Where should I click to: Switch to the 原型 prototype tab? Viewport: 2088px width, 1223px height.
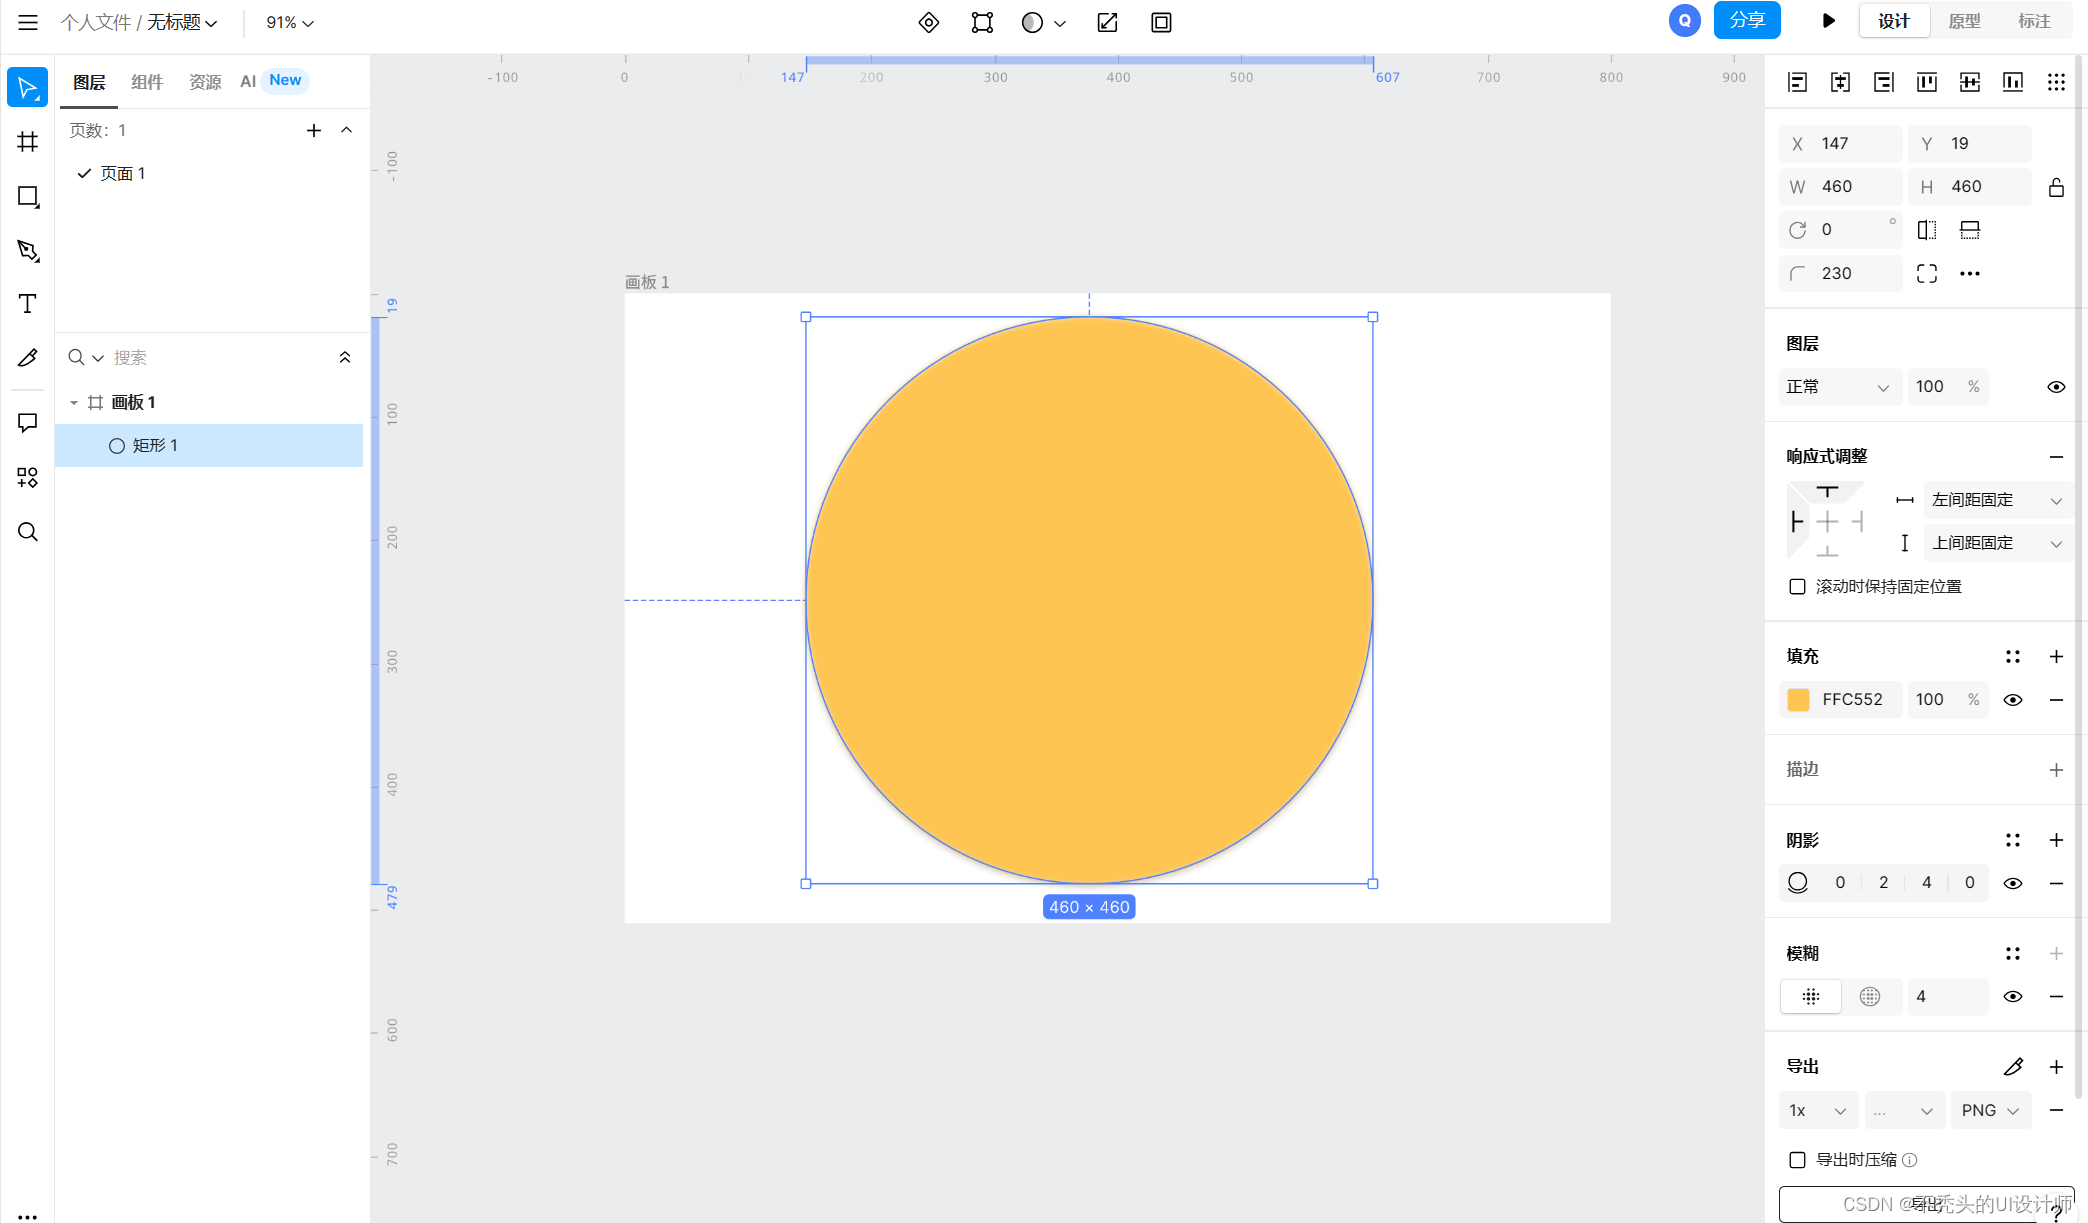(x=1964, y=21)
